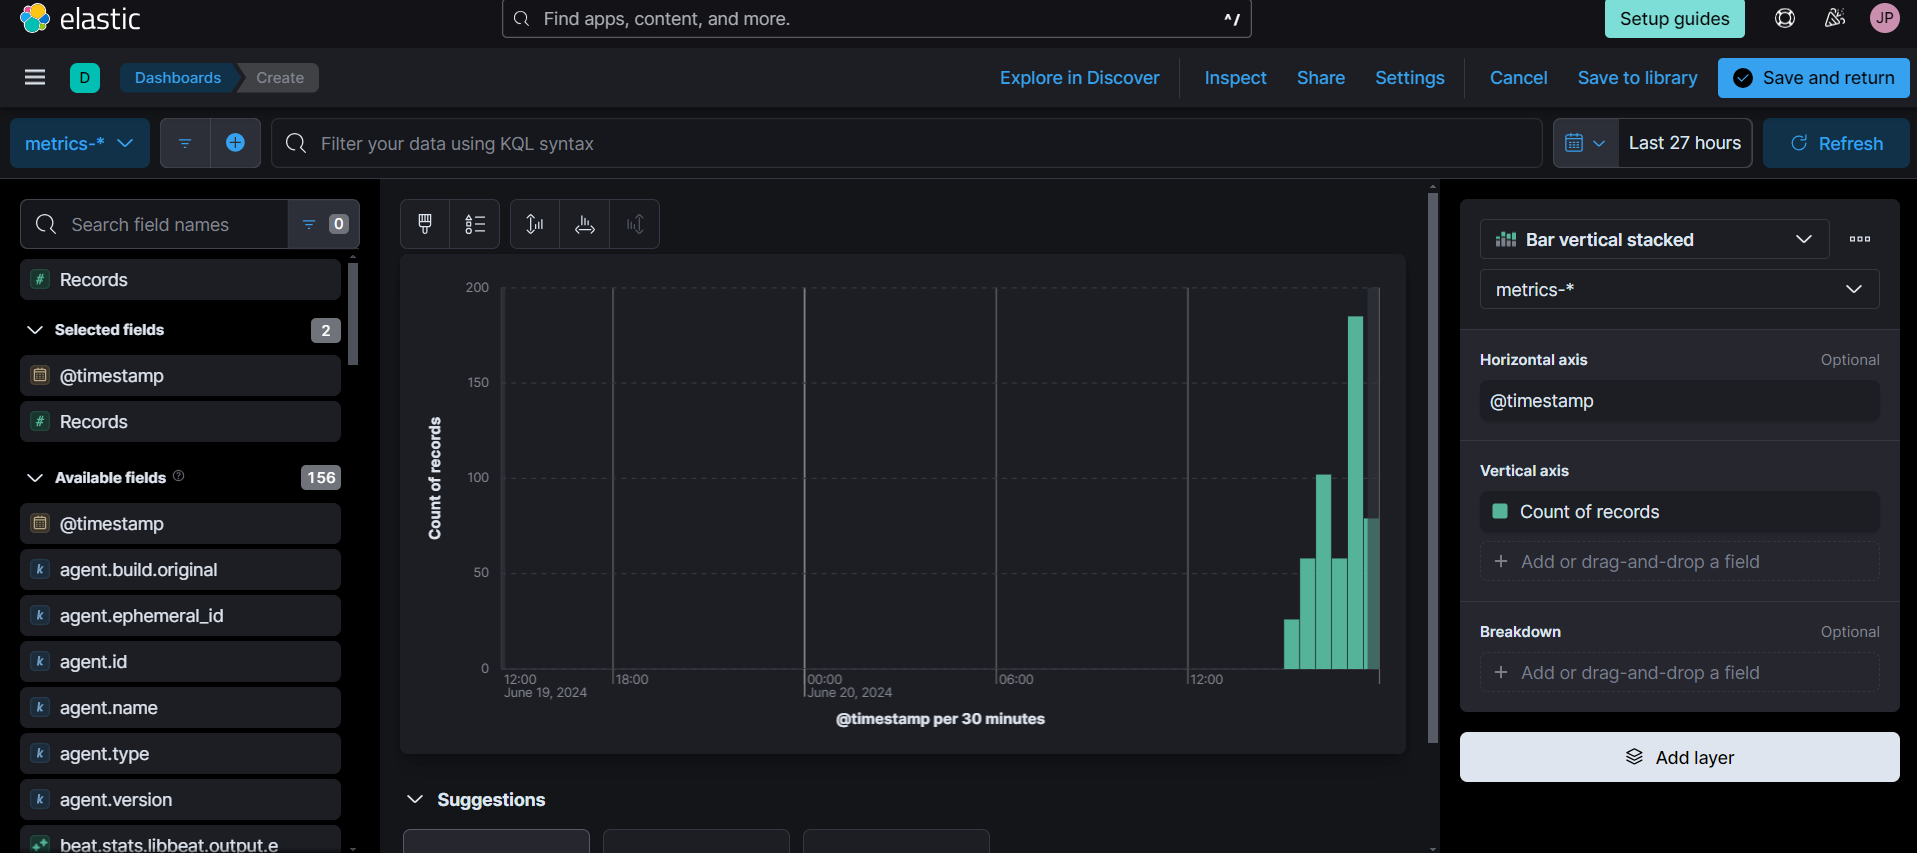Open the newsfeed celebration icon
This screenshot has height=853, width=1917.
[1835, 18]
